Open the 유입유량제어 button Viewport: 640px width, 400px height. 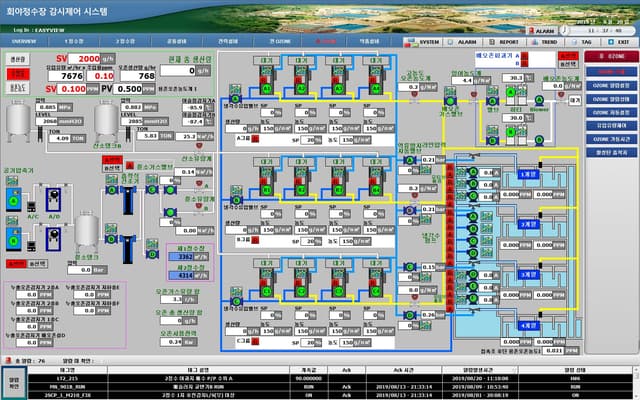pos(611,126)
